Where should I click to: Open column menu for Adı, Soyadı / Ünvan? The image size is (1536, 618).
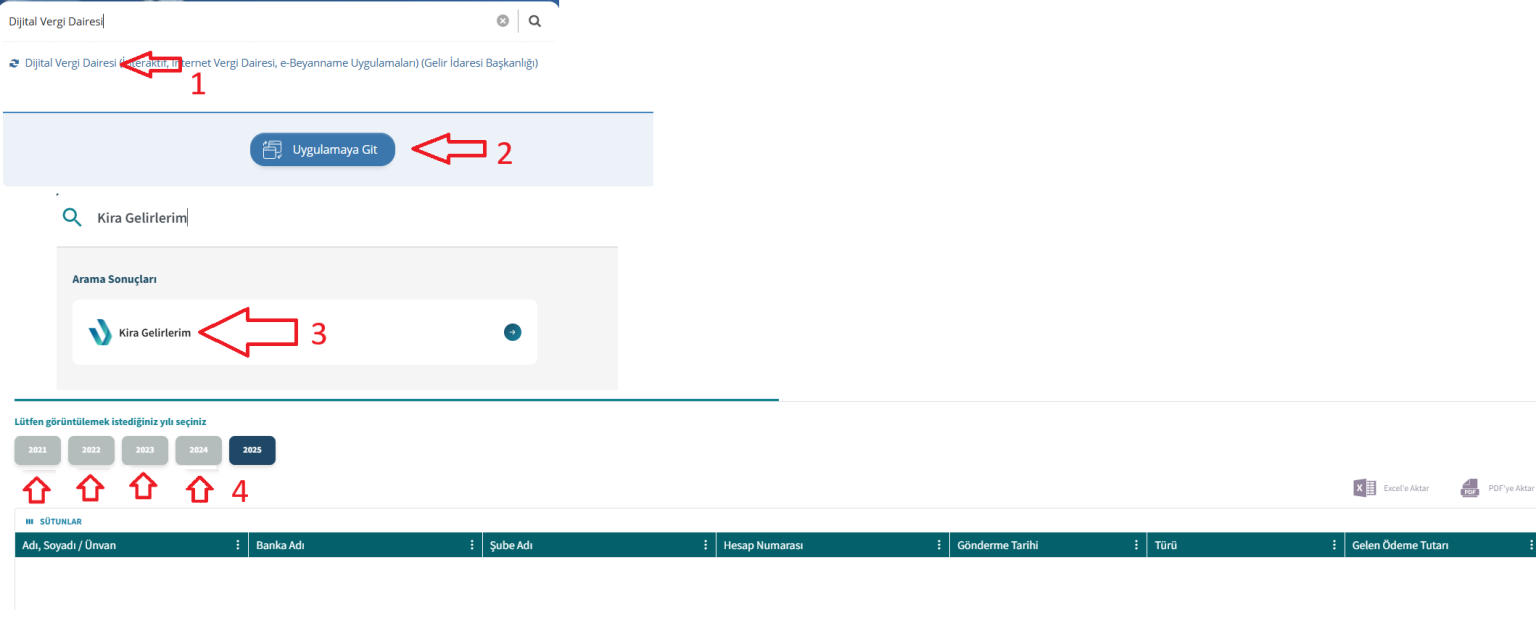coord(238,545)
